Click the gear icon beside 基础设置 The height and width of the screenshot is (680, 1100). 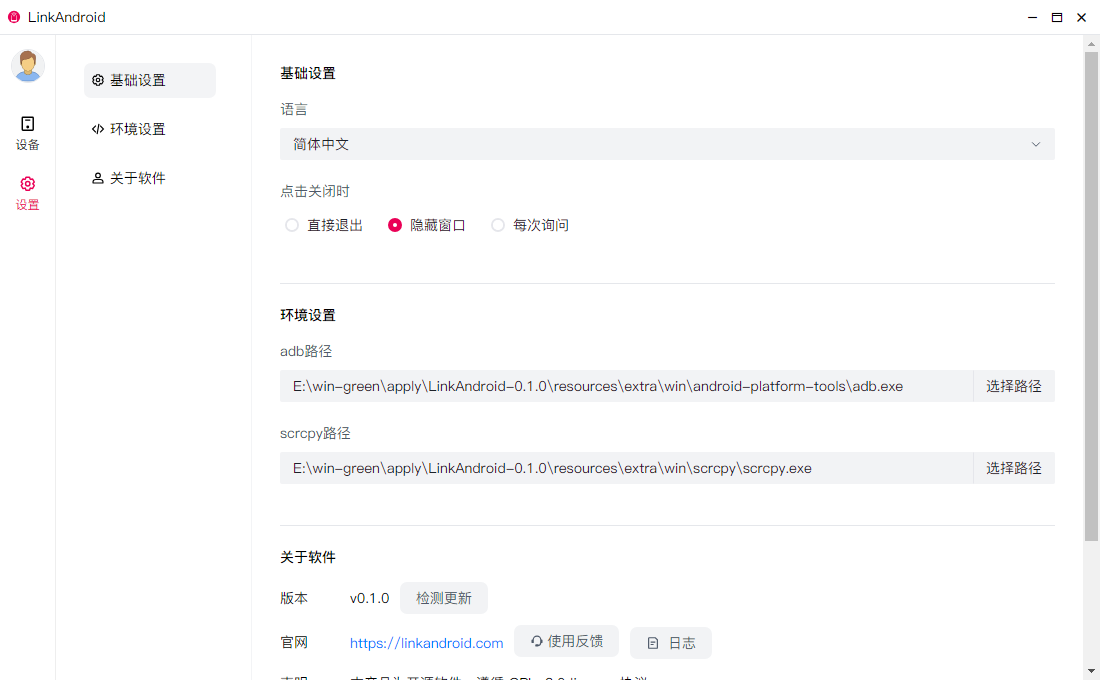(x=98, y=80)
